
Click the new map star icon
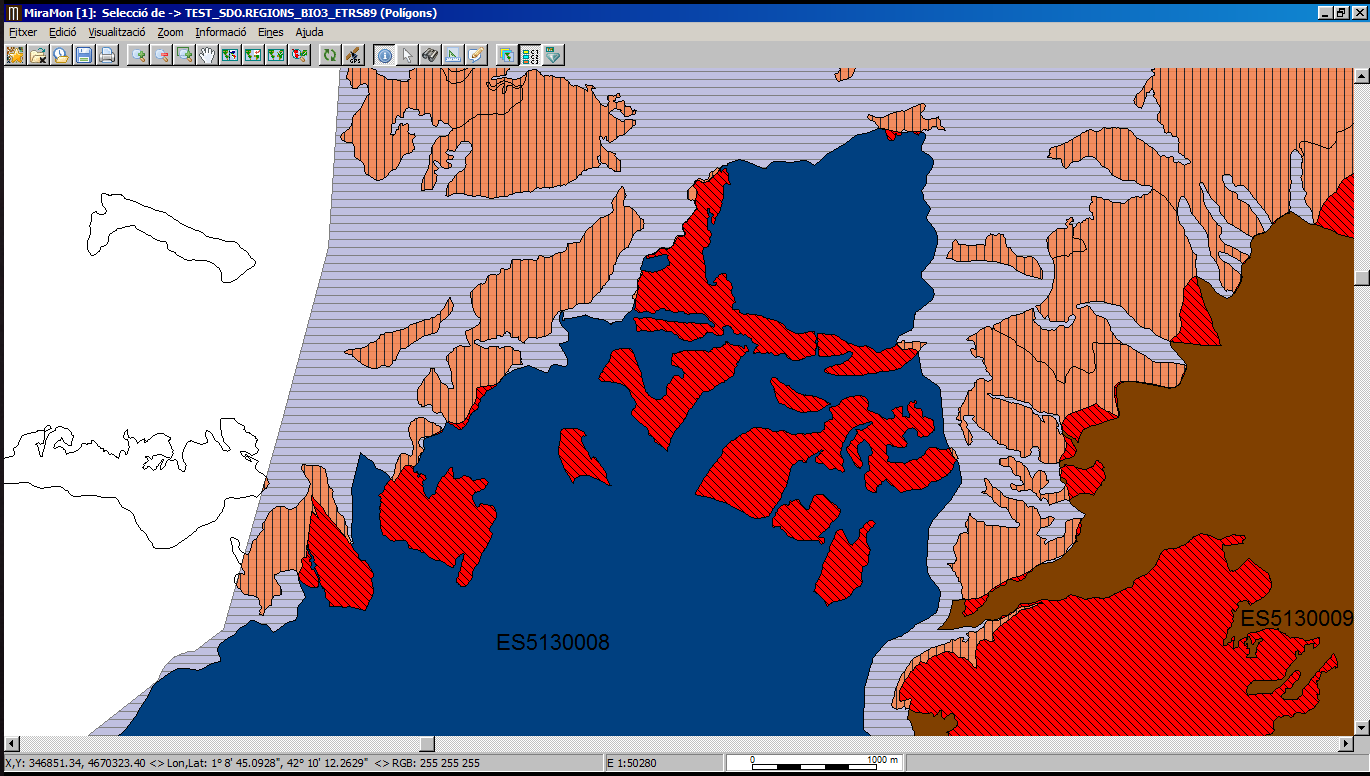[x=15, y=55]
